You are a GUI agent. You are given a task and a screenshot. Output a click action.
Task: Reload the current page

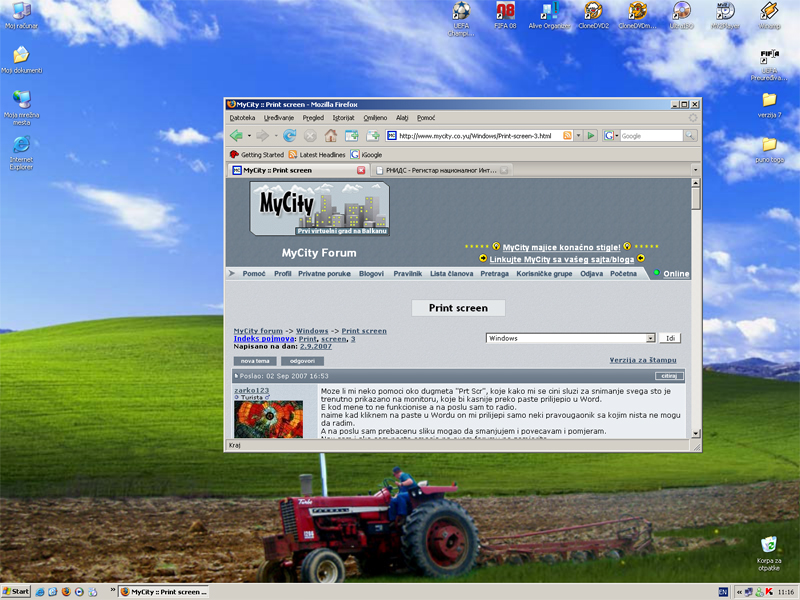point(289,136)
